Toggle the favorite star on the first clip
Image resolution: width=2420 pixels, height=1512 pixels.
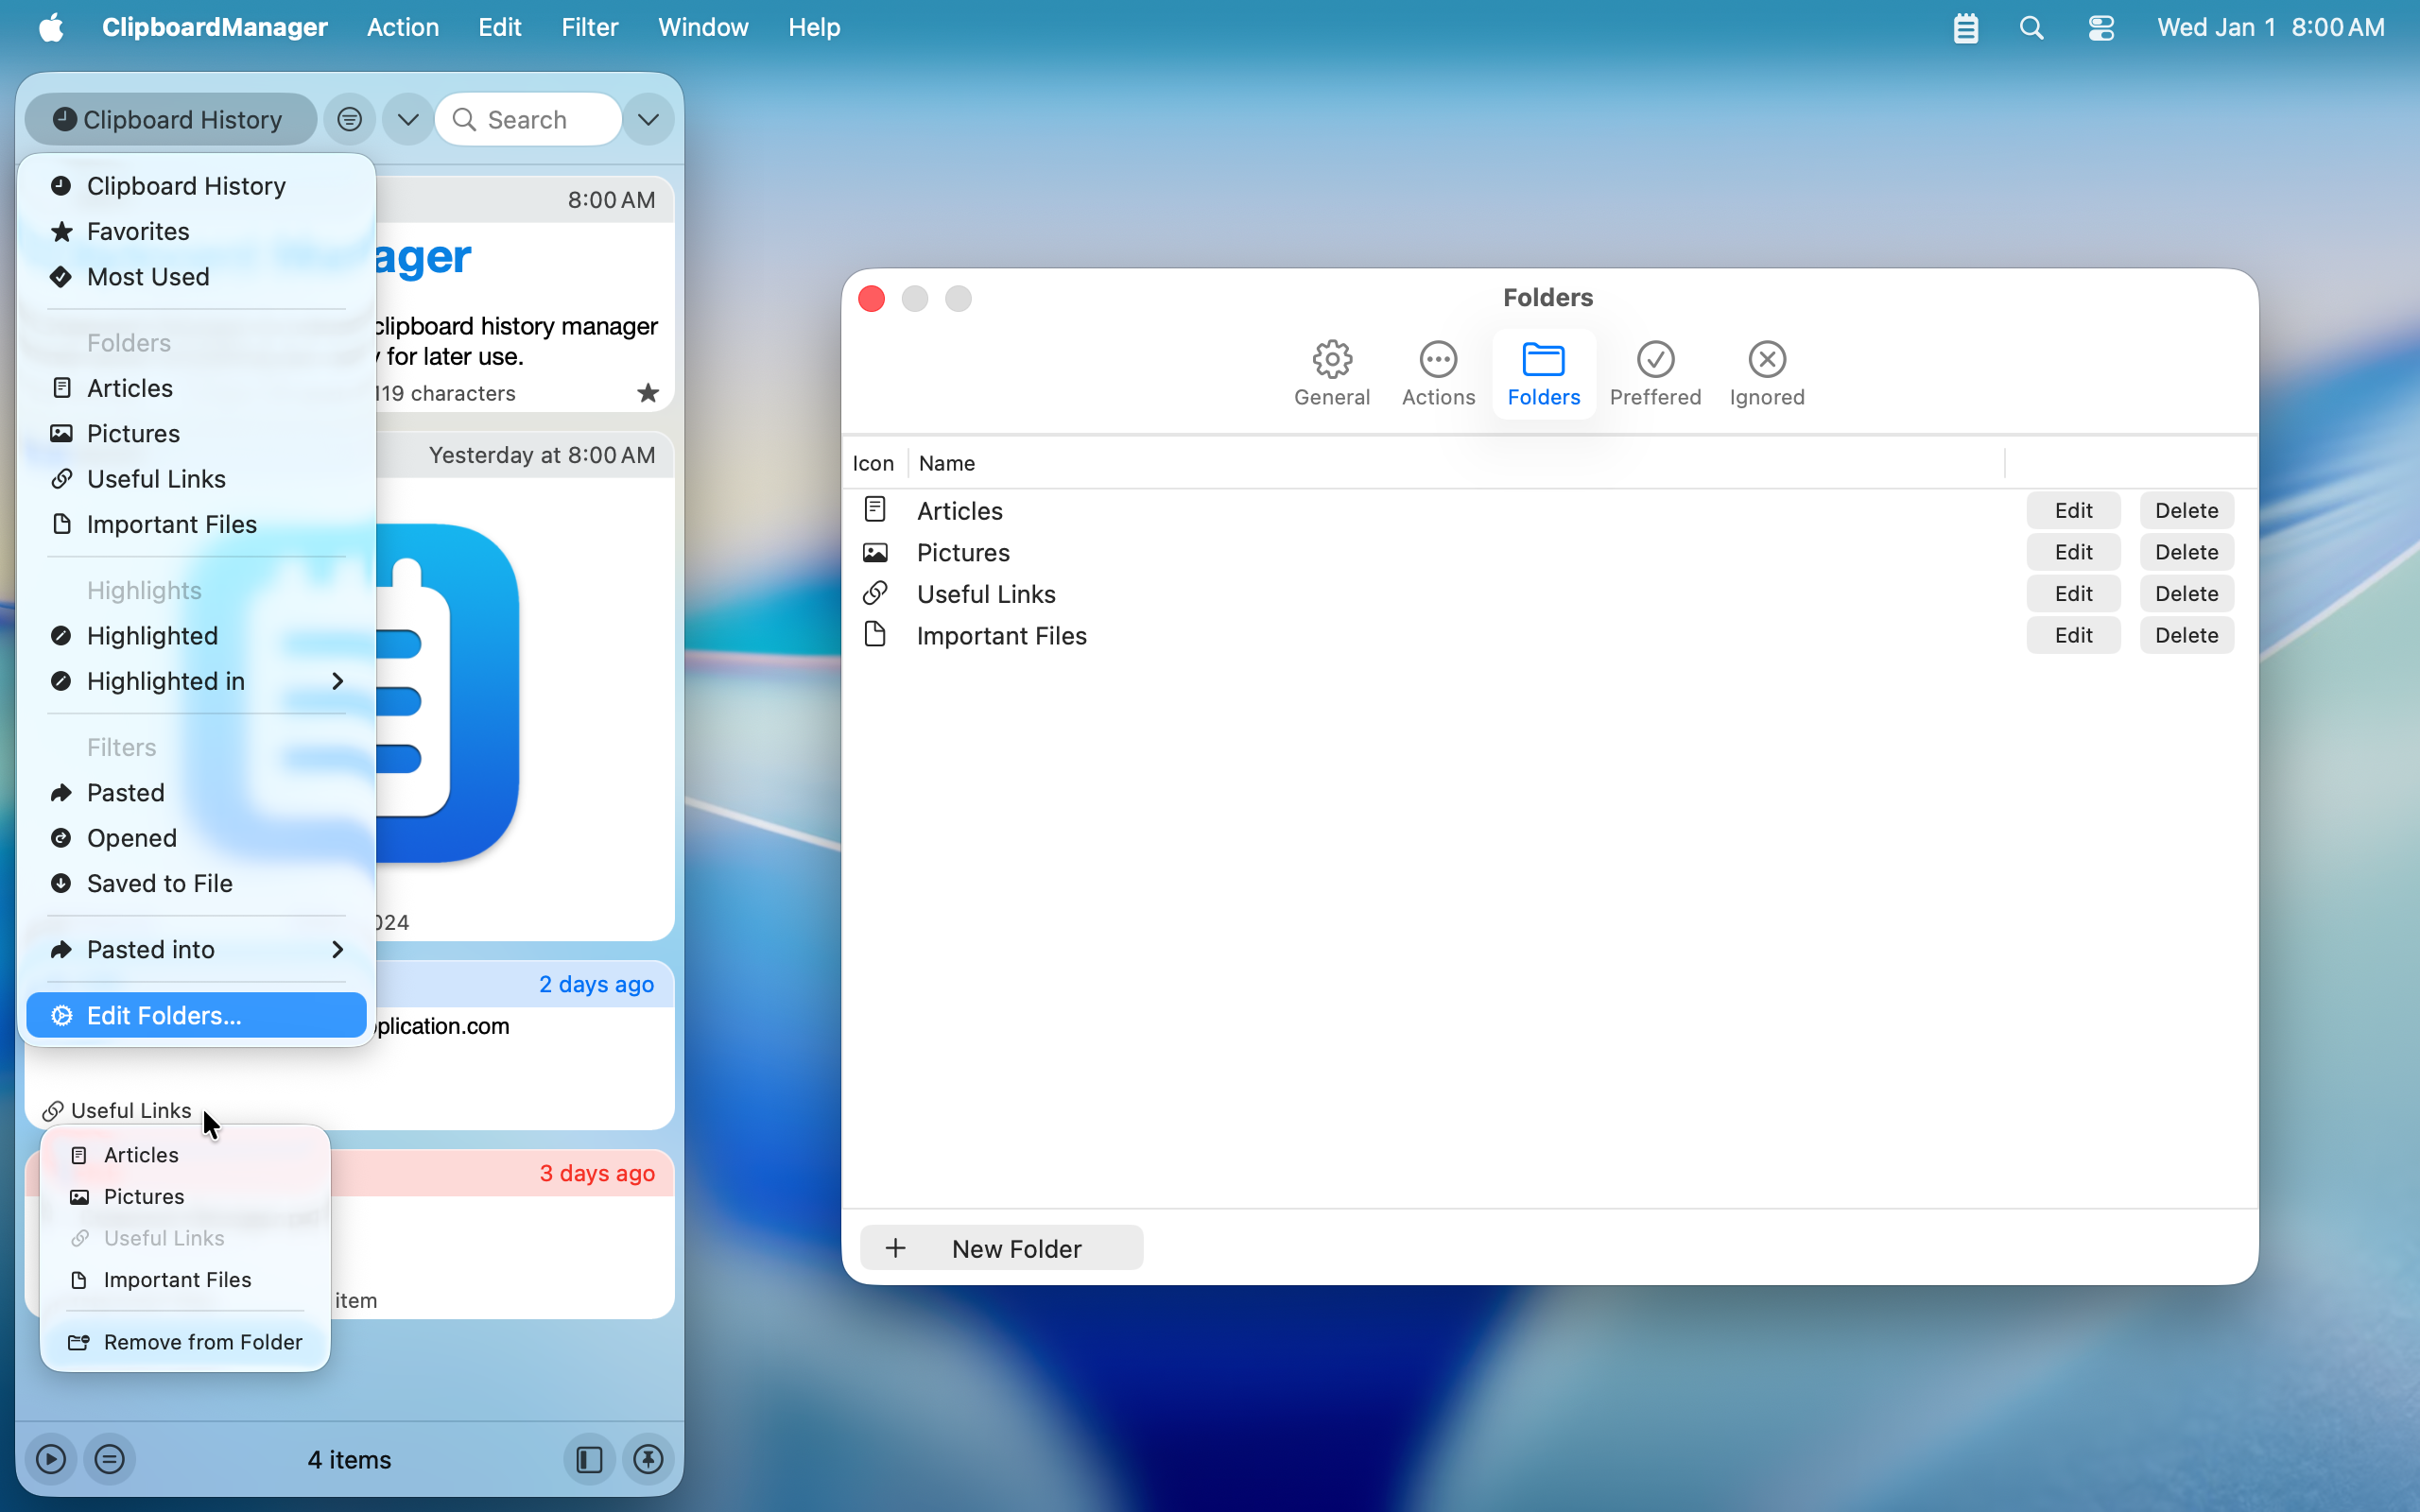pos(648,393)
